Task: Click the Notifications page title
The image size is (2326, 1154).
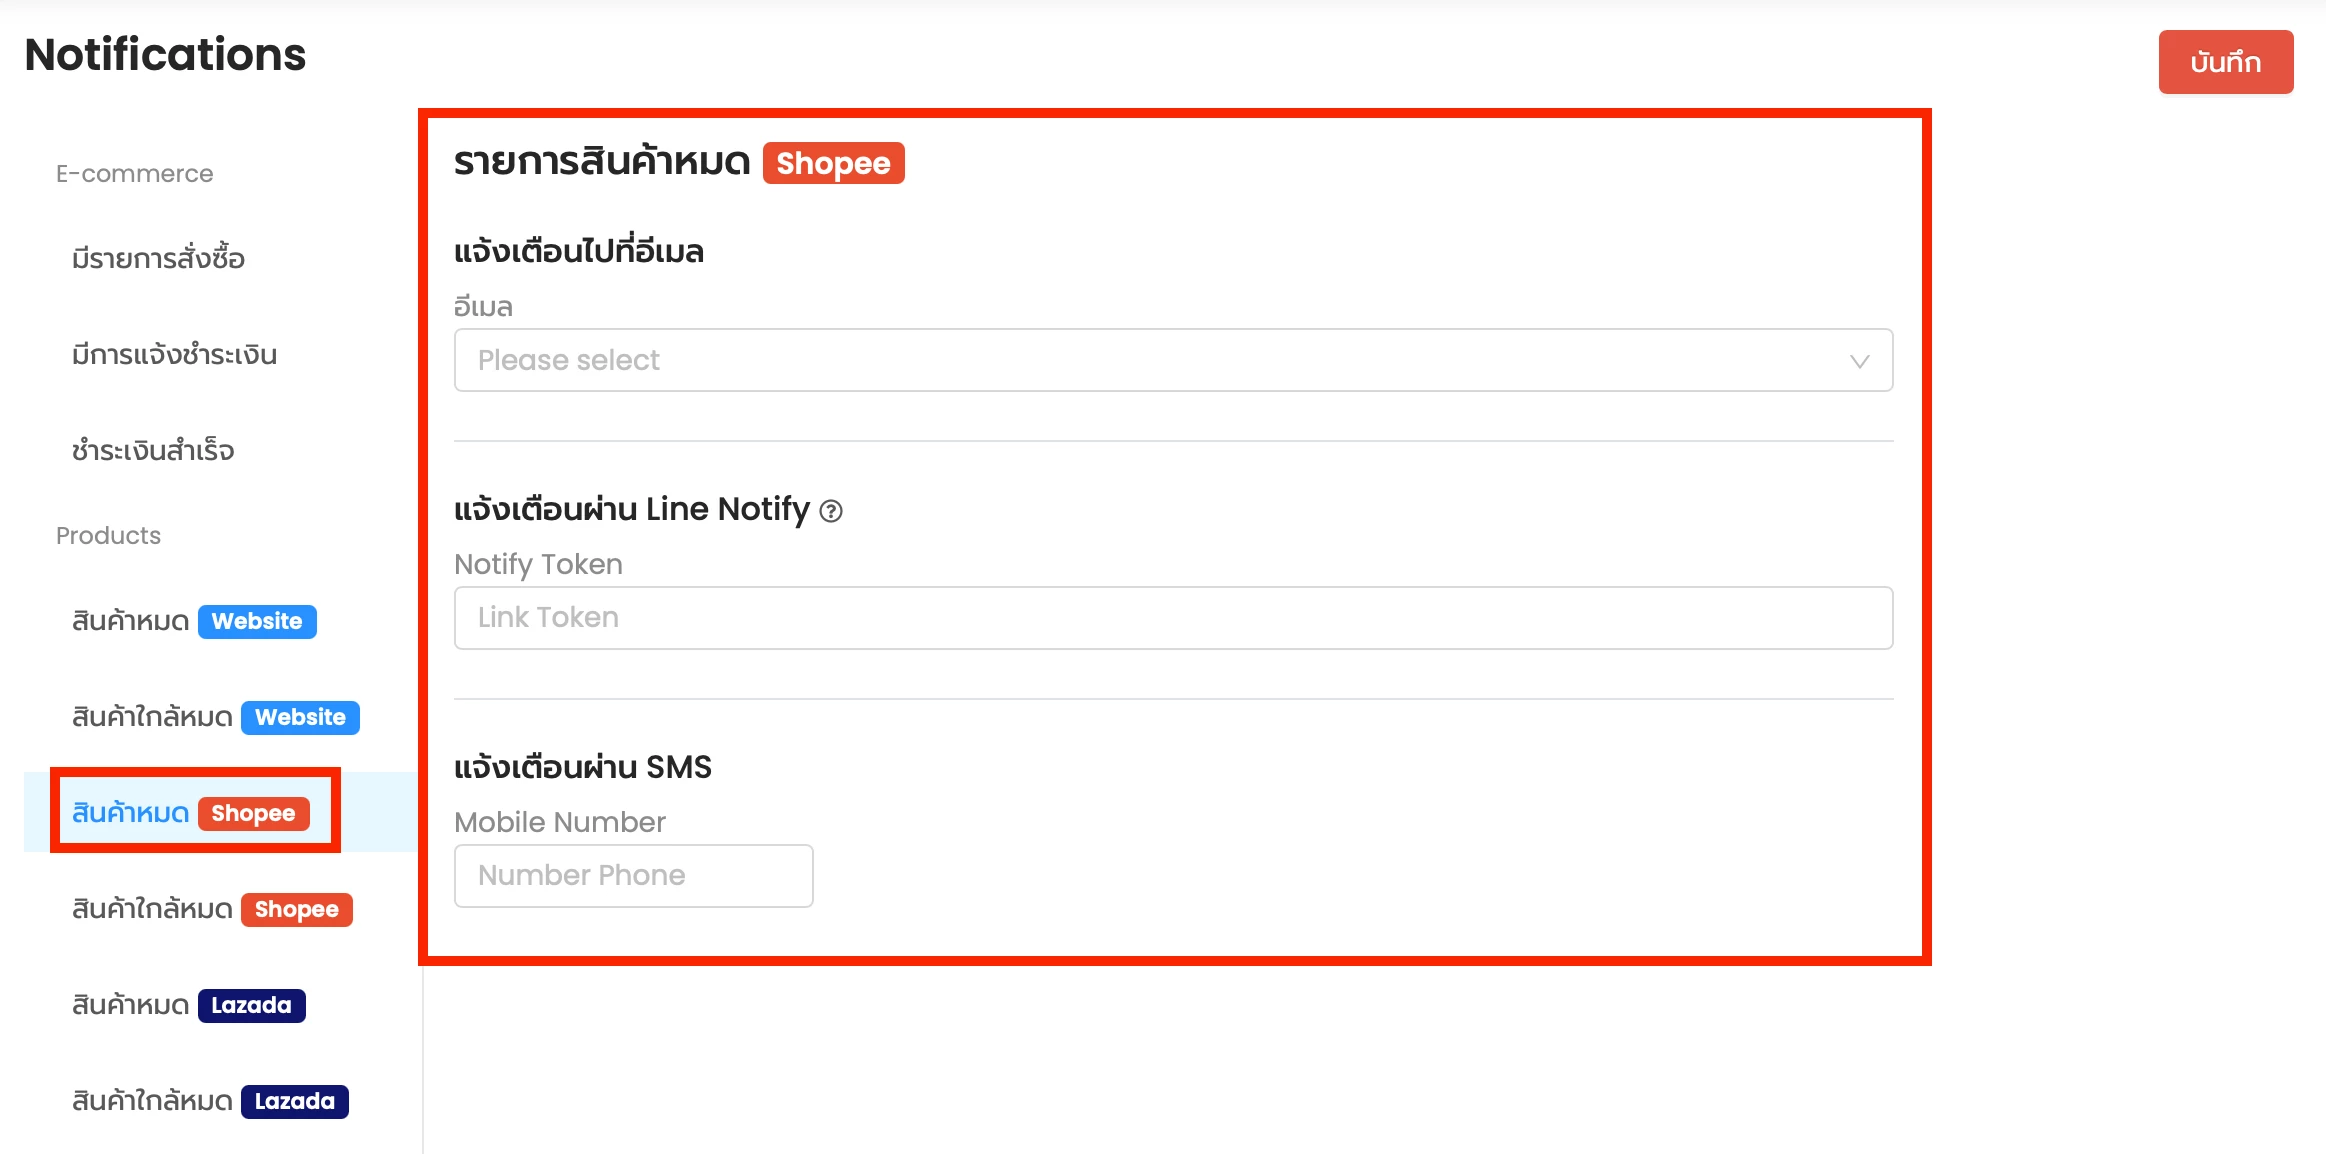Action: [165, 54]
